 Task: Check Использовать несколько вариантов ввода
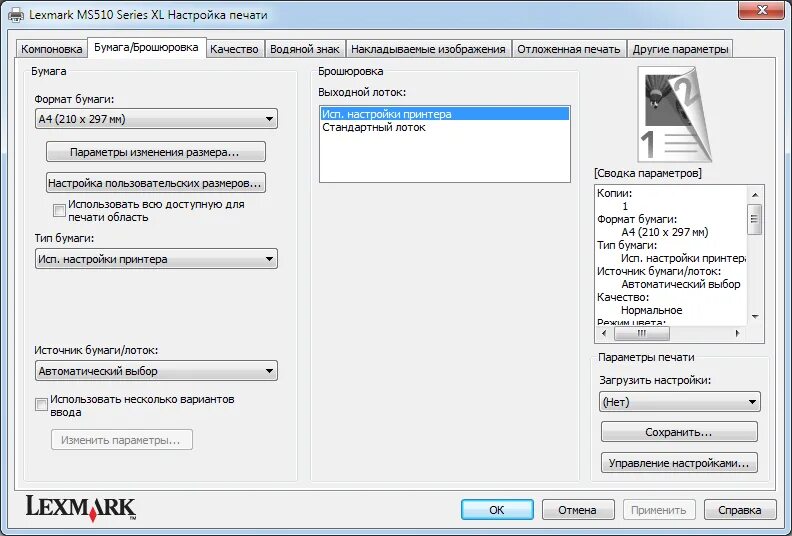click(41, 405)
